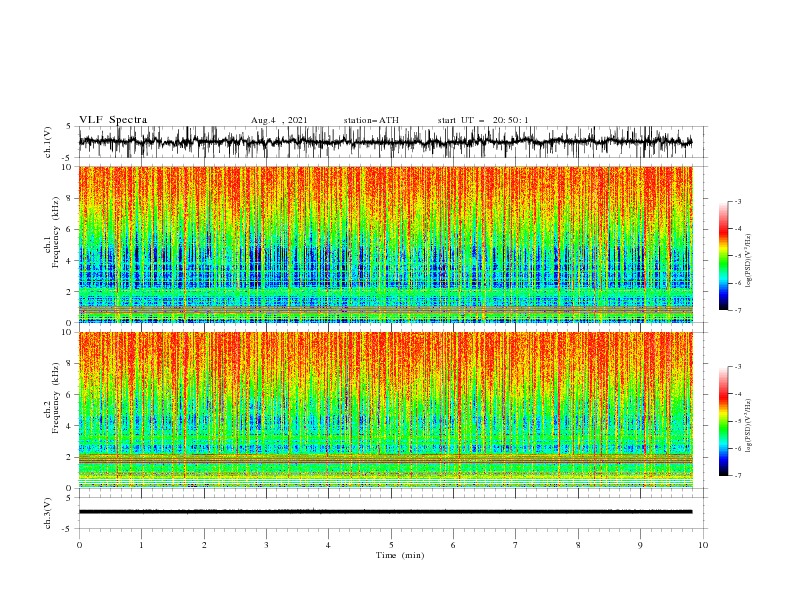This screenshot has width=792, height=612.
Task: Click time axis tick label '10'
Action: [703, 545]
